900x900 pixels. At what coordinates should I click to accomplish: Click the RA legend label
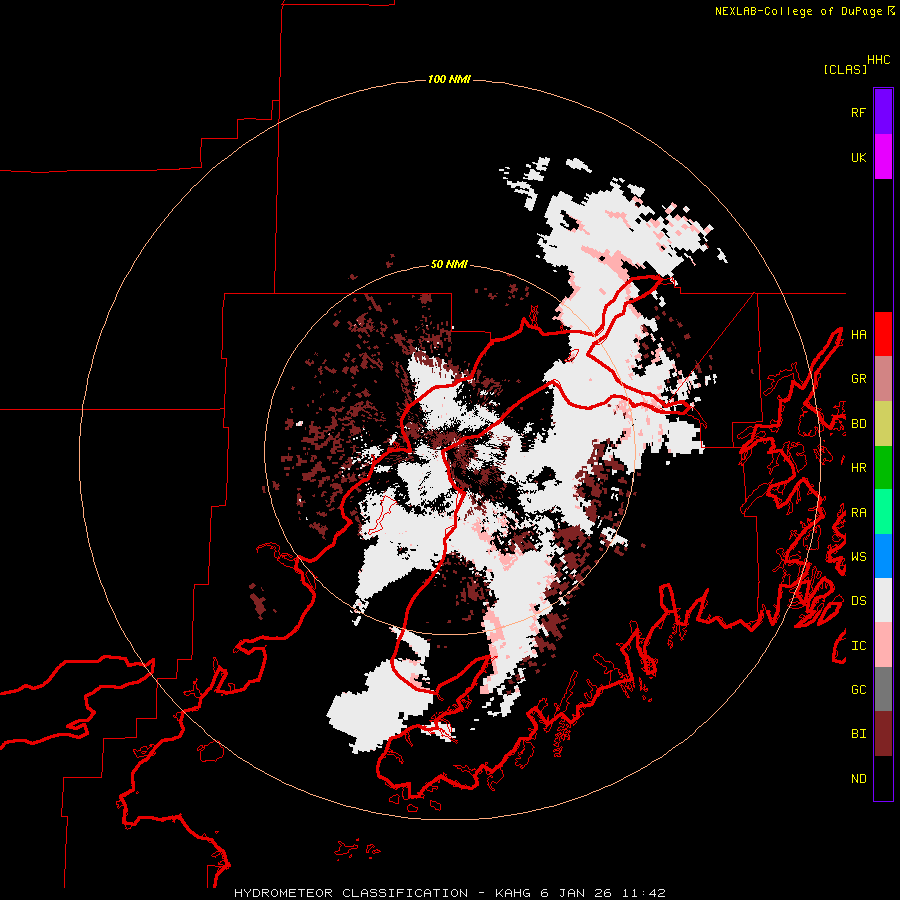coord(859,513)
